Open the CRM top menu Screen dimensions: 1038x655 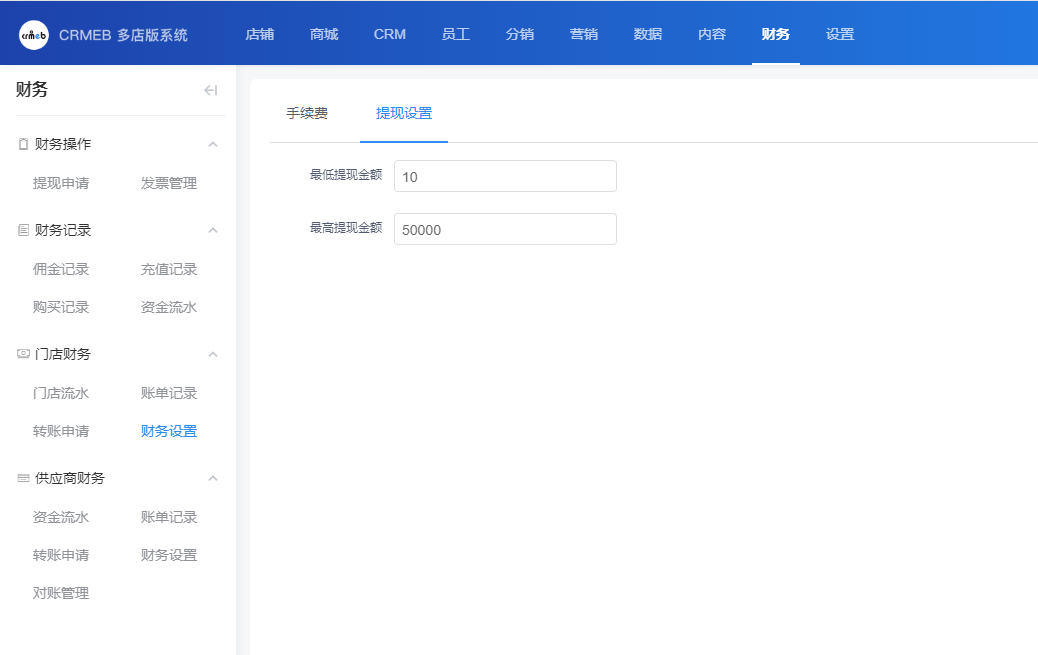pyautogui.click(x=390, y=34)
